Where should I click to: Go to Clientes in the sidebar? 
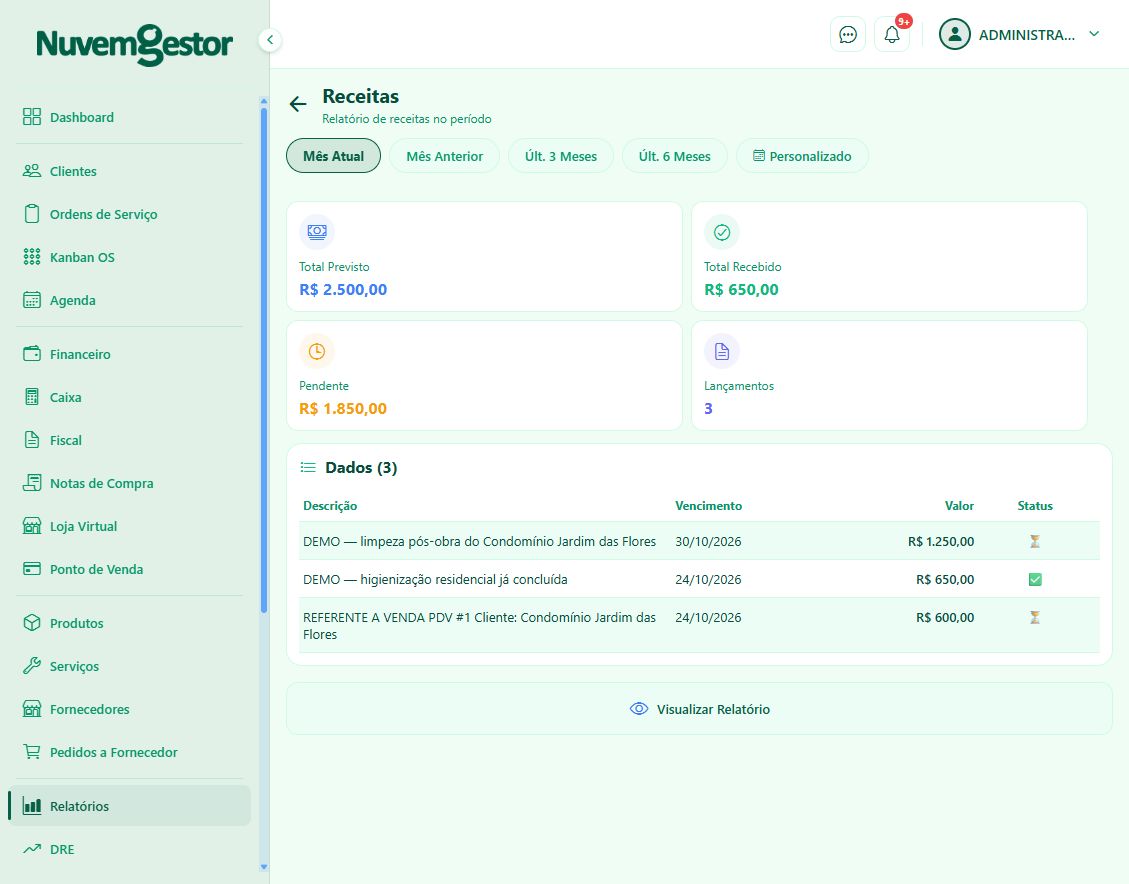coord(130,171)
